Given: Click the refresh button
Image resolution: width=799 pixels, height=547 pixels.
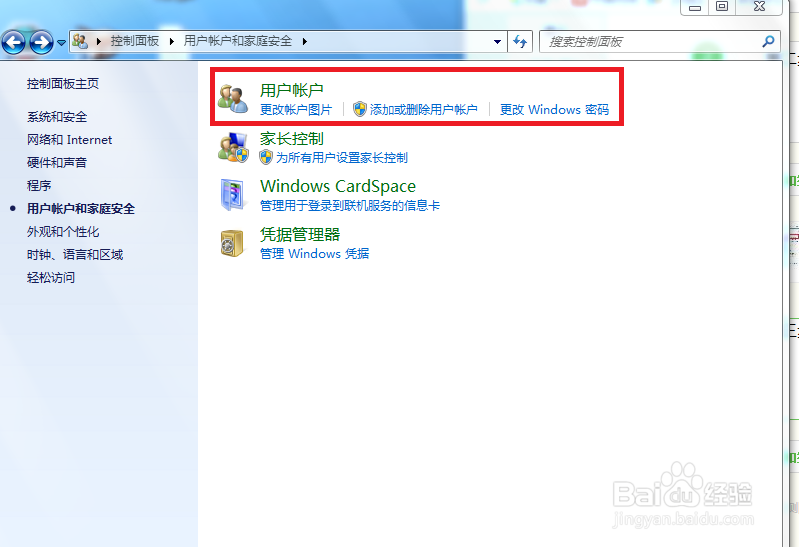Looking at the screenshot, I should coord(520,41).
